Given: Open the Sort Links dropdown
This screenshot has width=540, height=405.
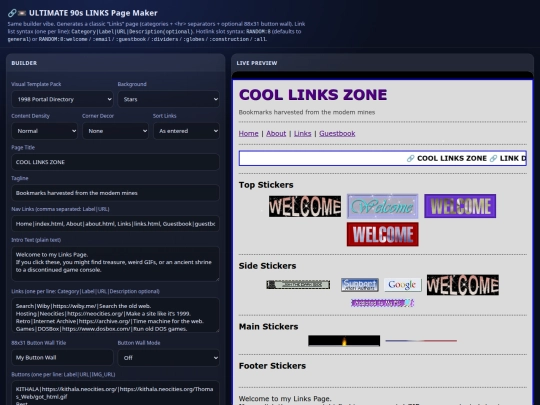Looking at the screenshot, I should click(186, 131).
